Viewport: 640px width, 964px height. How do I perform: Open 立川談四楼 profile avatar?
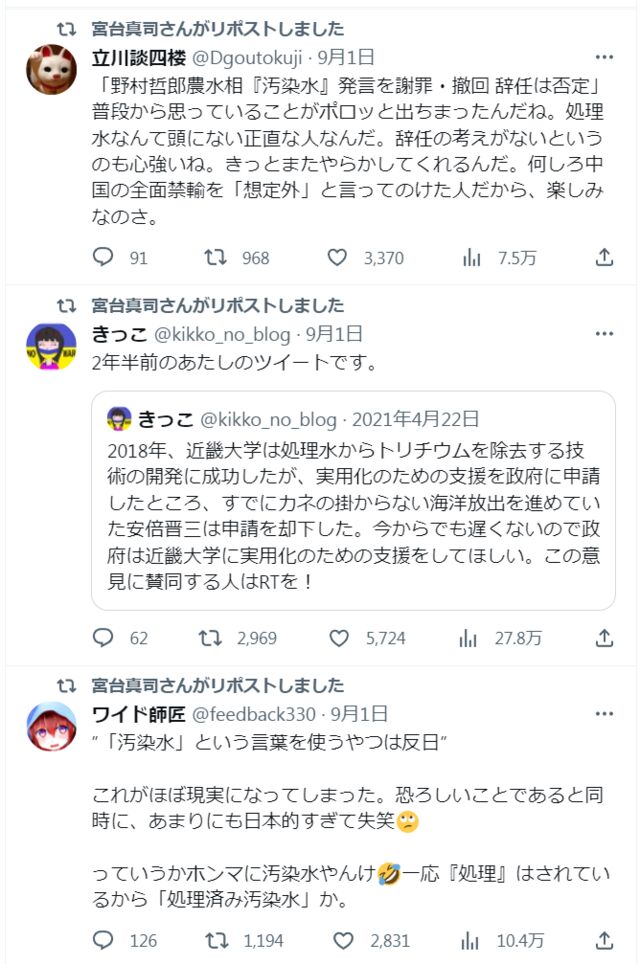(x=51, y=70)
